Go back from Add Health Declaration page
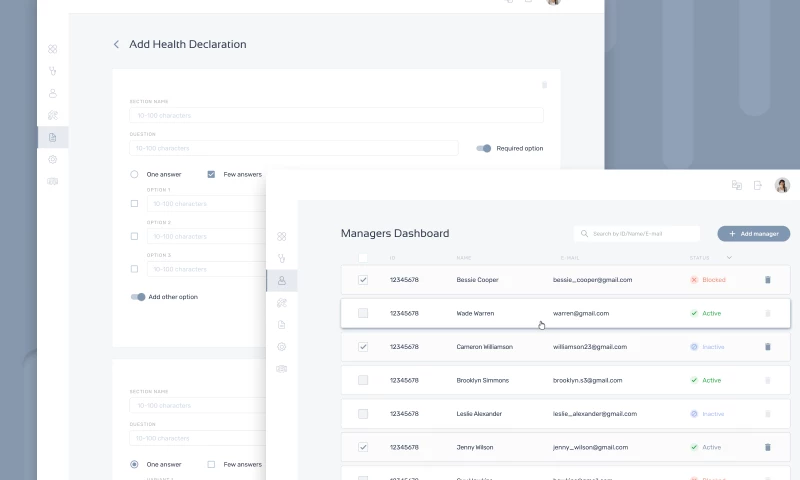This screenshot has height=480, width=800. coord(116,44)
